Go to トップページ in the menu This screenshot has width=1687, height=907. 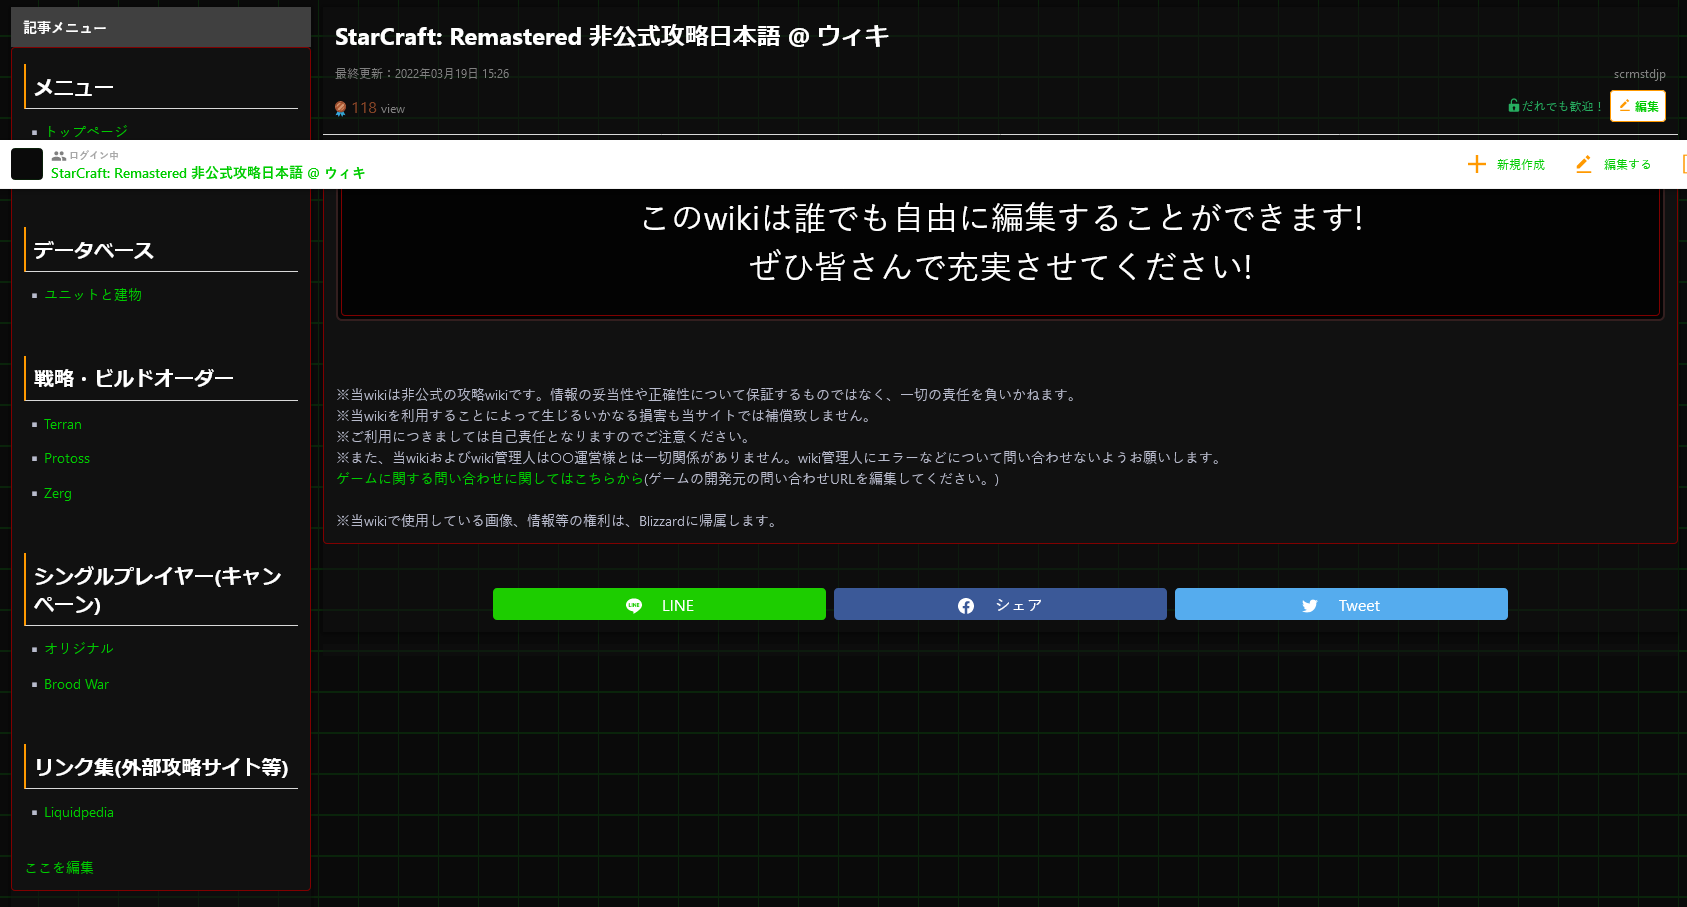click(86, 131)
